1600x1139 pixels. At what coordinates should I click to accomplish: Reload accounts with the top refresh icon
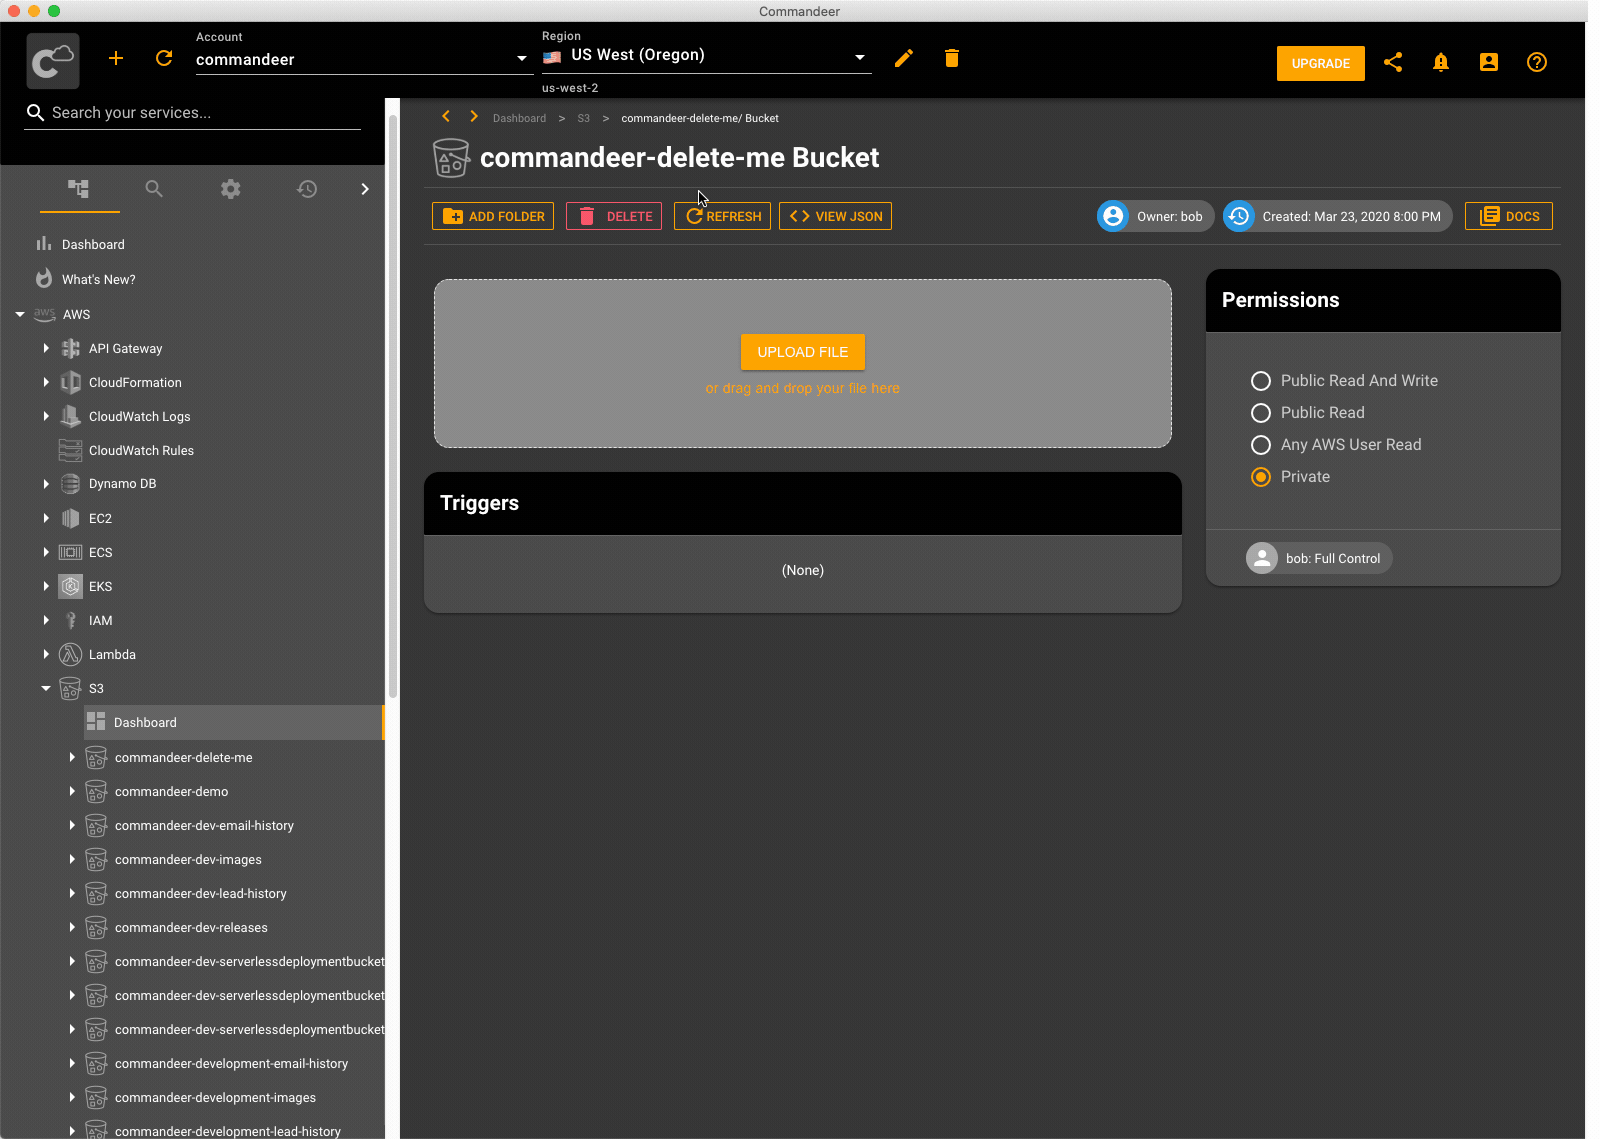click(x=164, y=58)
